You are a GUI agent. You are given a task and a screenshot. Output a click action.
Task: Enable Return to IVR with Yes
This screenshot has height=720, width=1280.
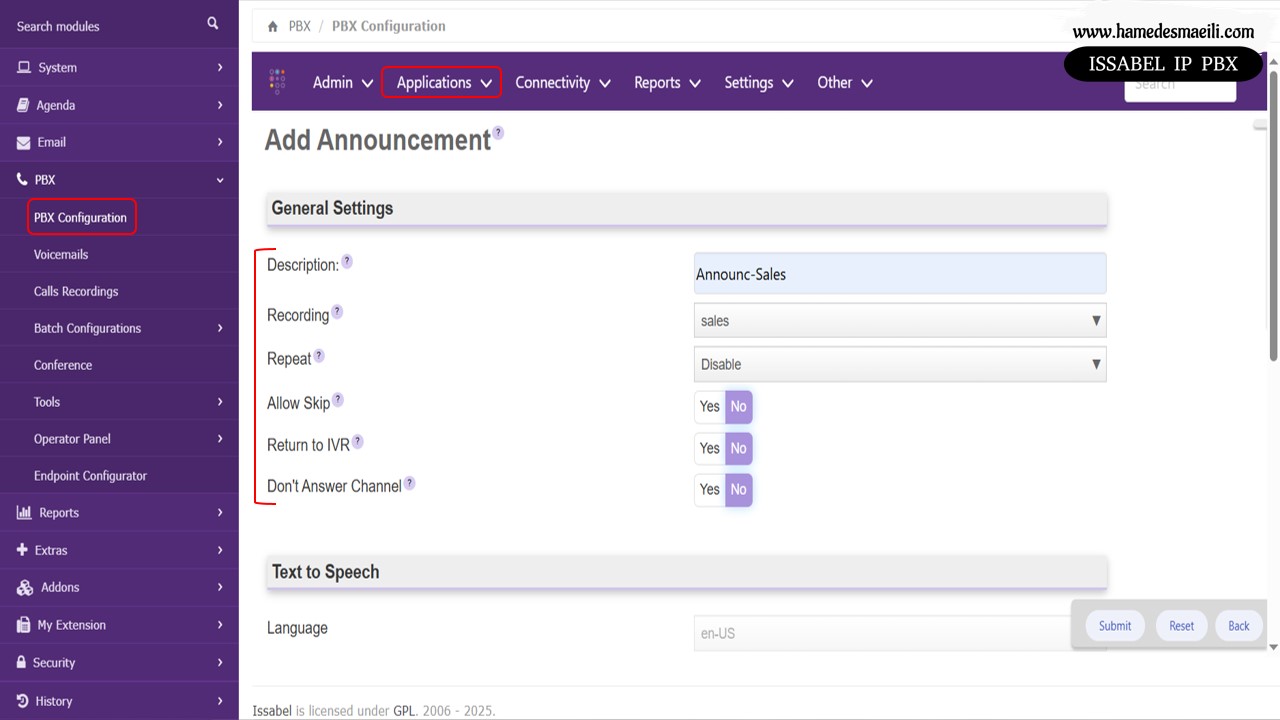click(710, 449)
